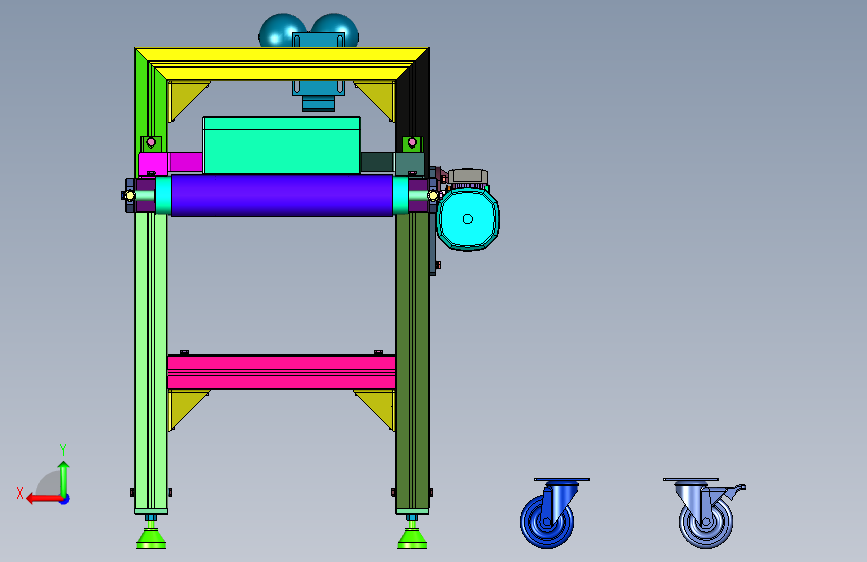Click the red X axis arrow
The image size is (867, 562).
coord(44,499)
